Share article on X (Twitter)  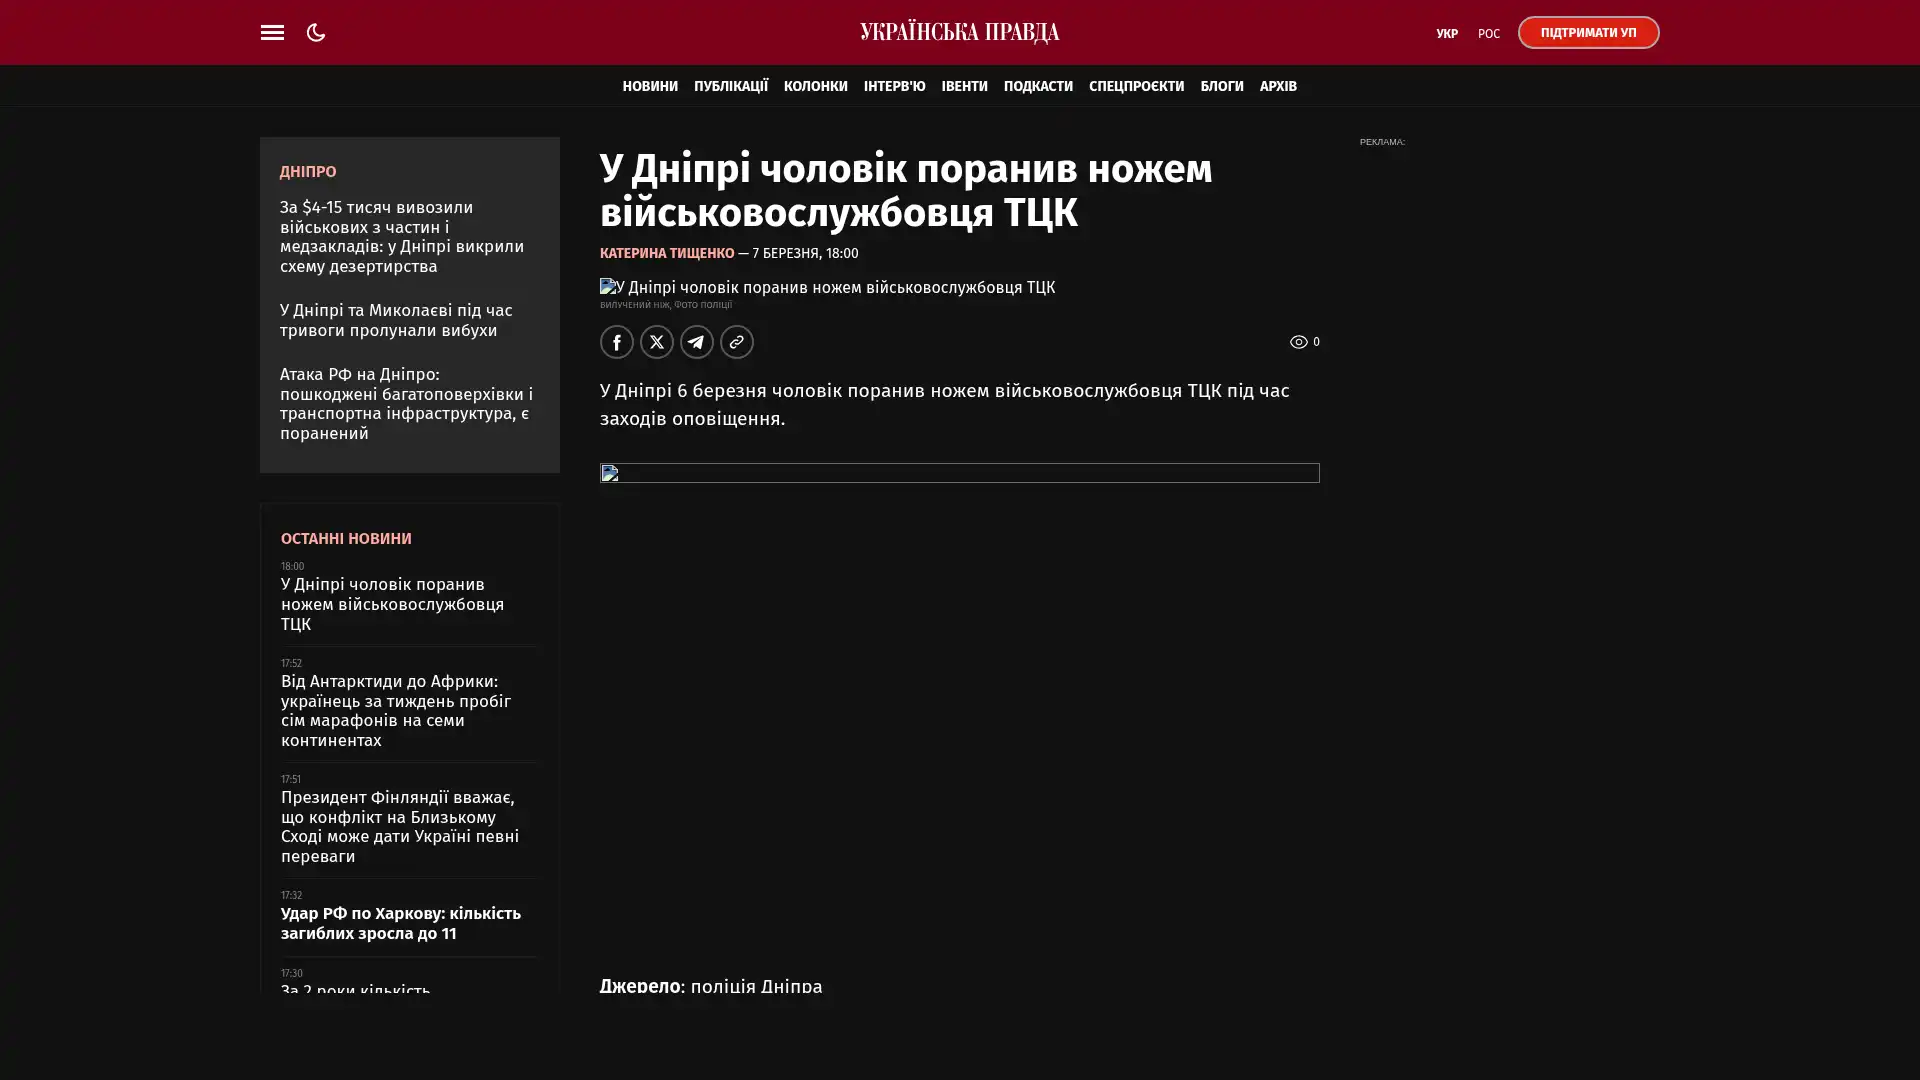click(656, 342)
